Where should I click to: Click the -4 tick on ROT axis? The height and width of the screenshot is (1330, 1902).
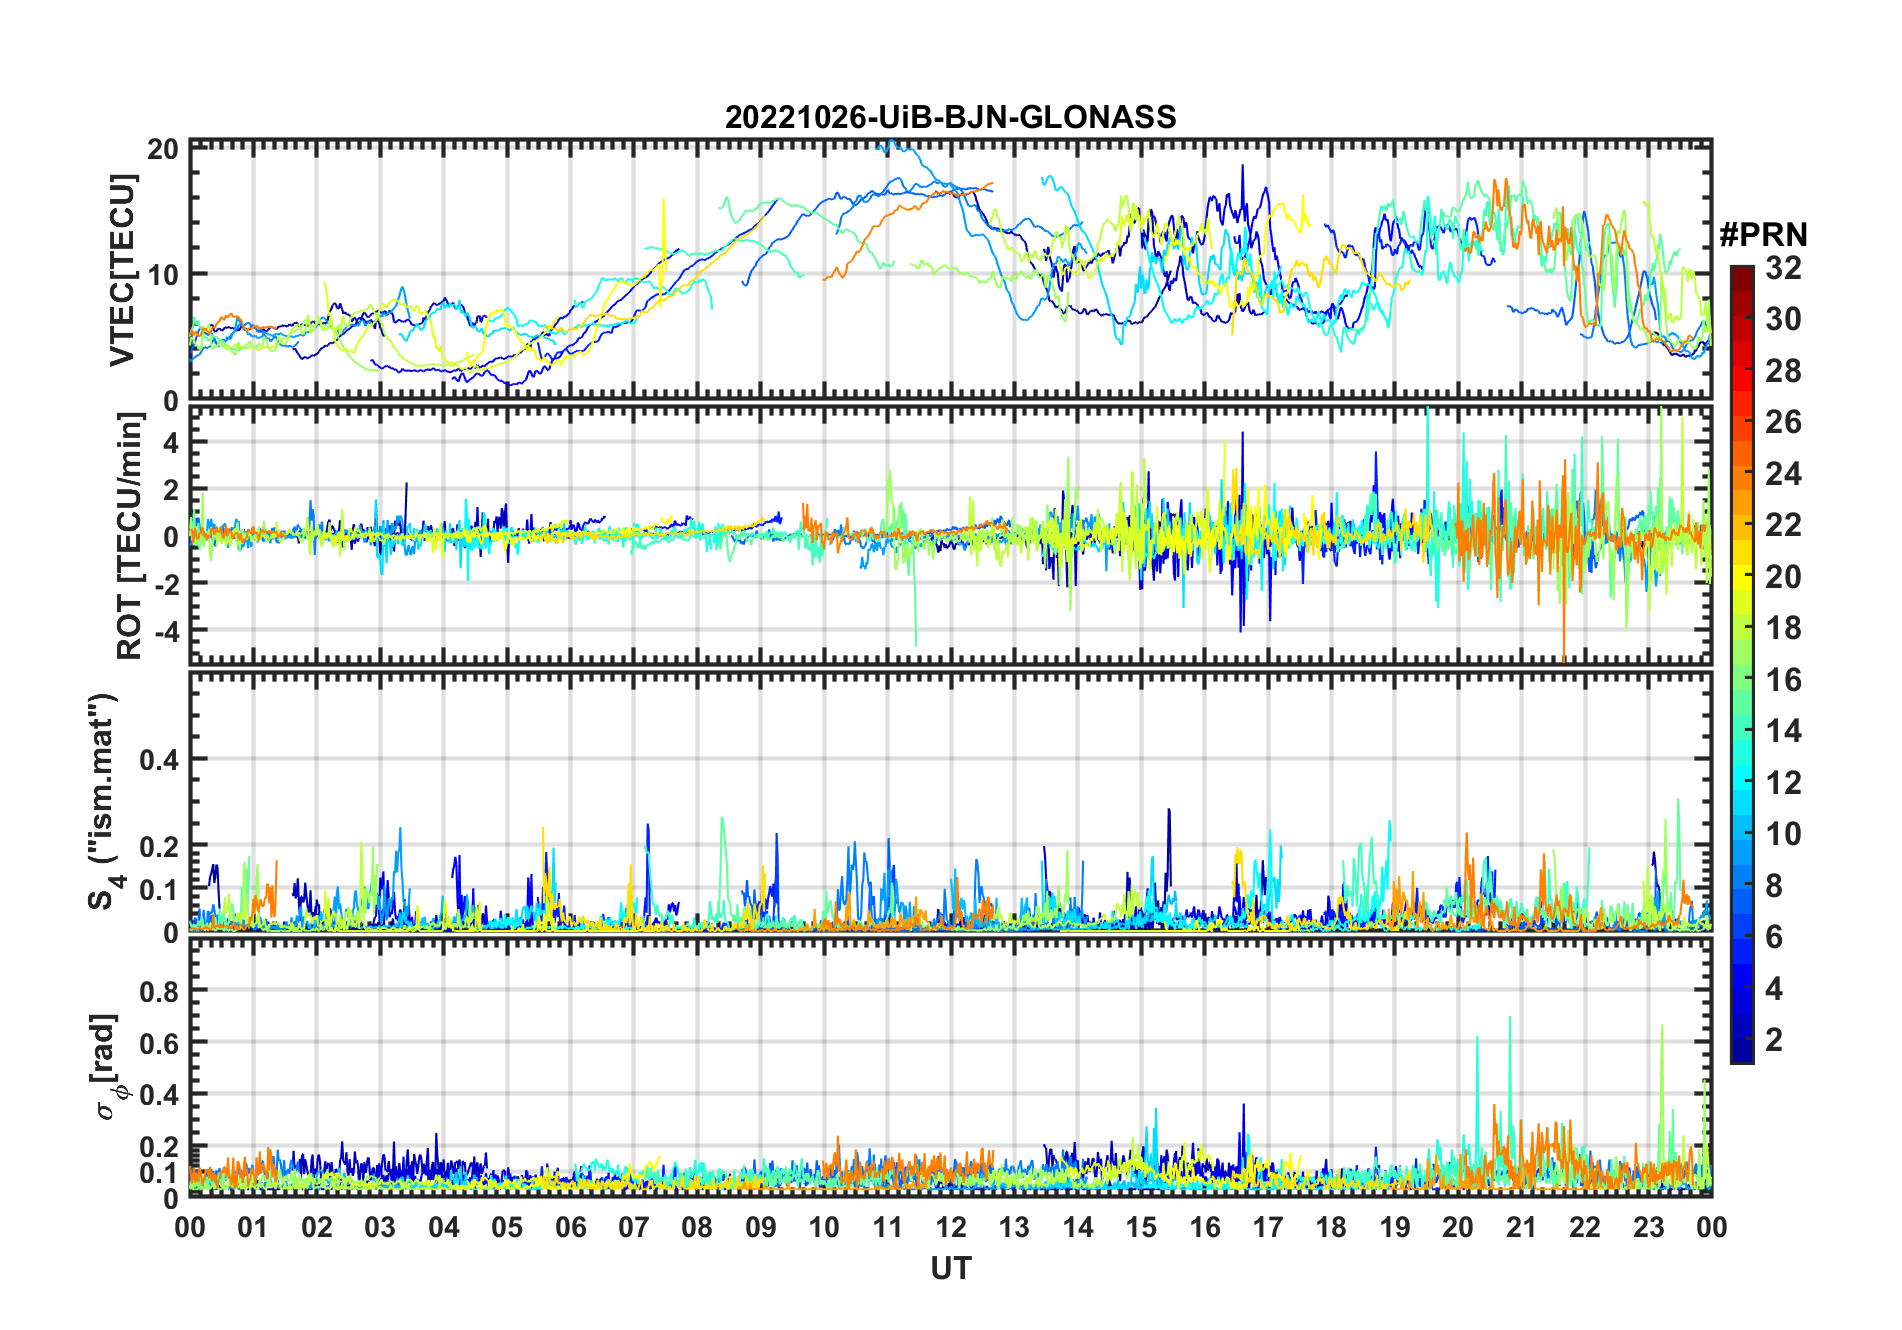[x=164, y=631]
